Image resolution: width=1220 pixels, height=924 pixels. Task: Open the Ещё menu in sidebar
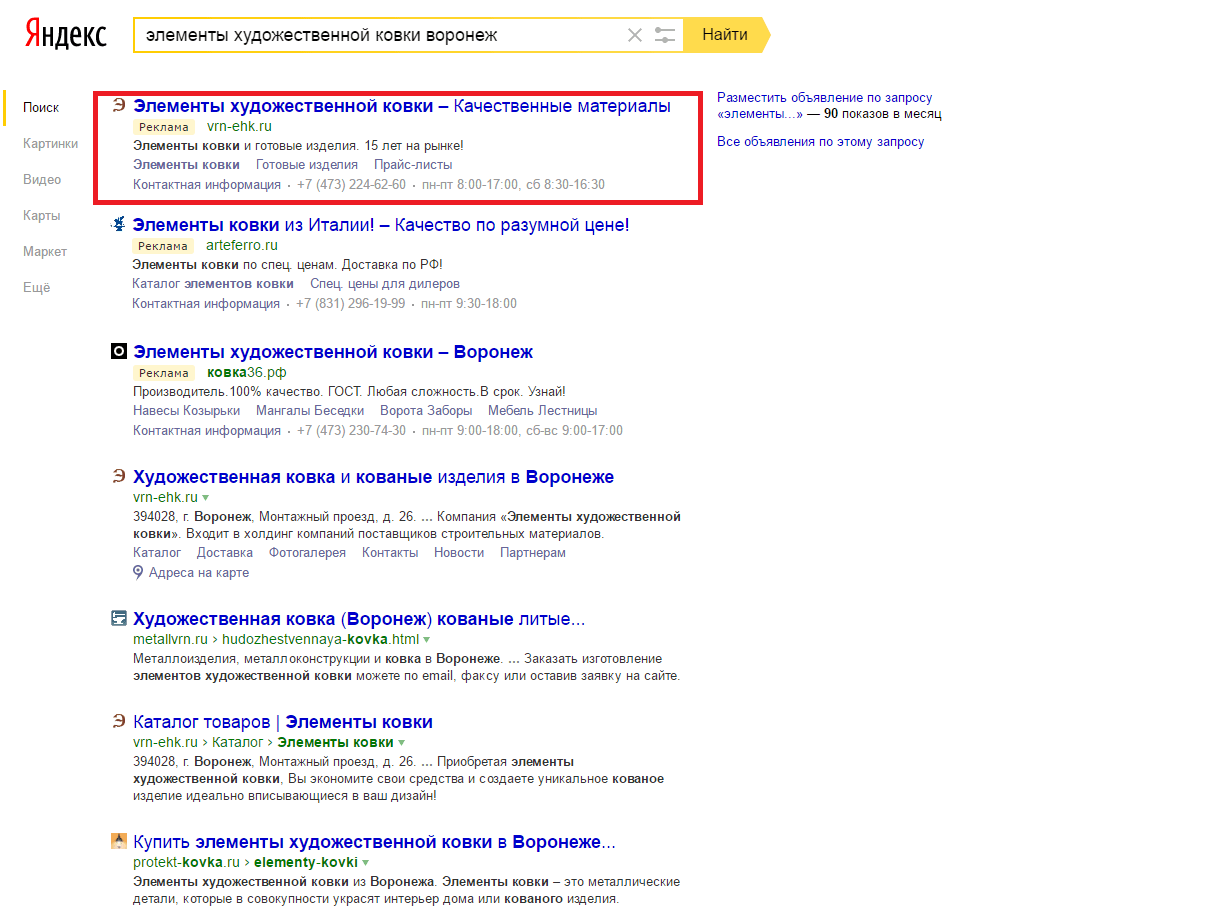pyautogui.click(x=37, y=287)
